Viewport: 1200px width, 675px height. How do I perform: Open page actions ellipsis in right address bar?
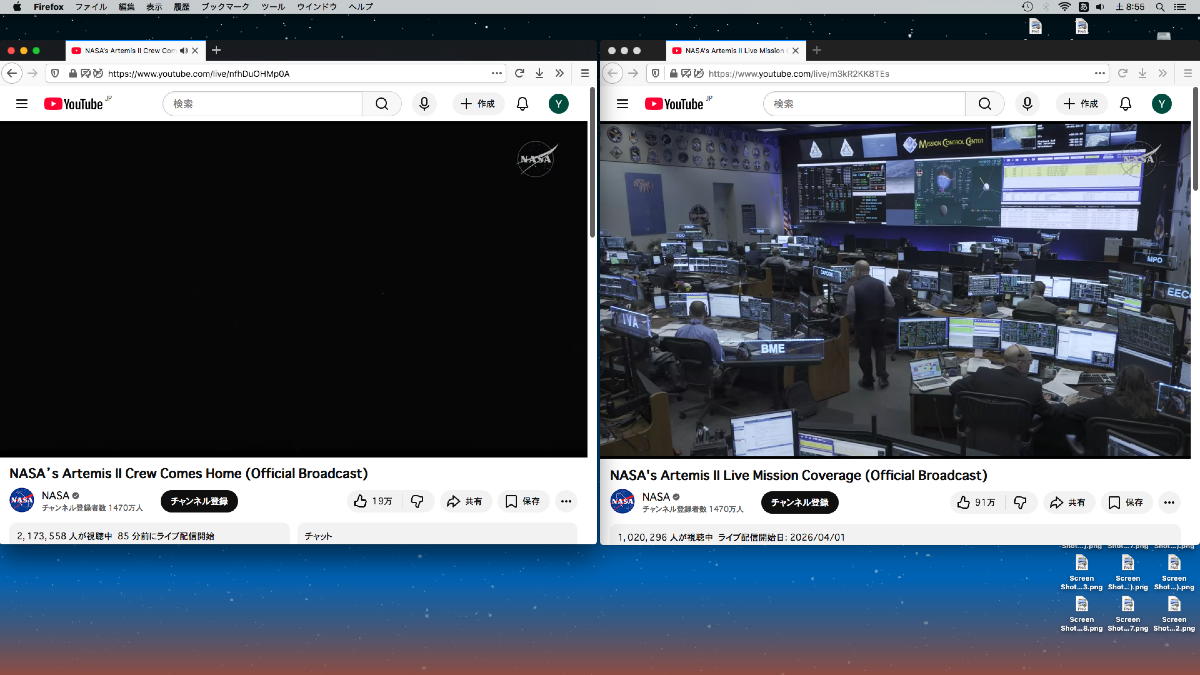pyautogui.click(x=1100, y=73)
